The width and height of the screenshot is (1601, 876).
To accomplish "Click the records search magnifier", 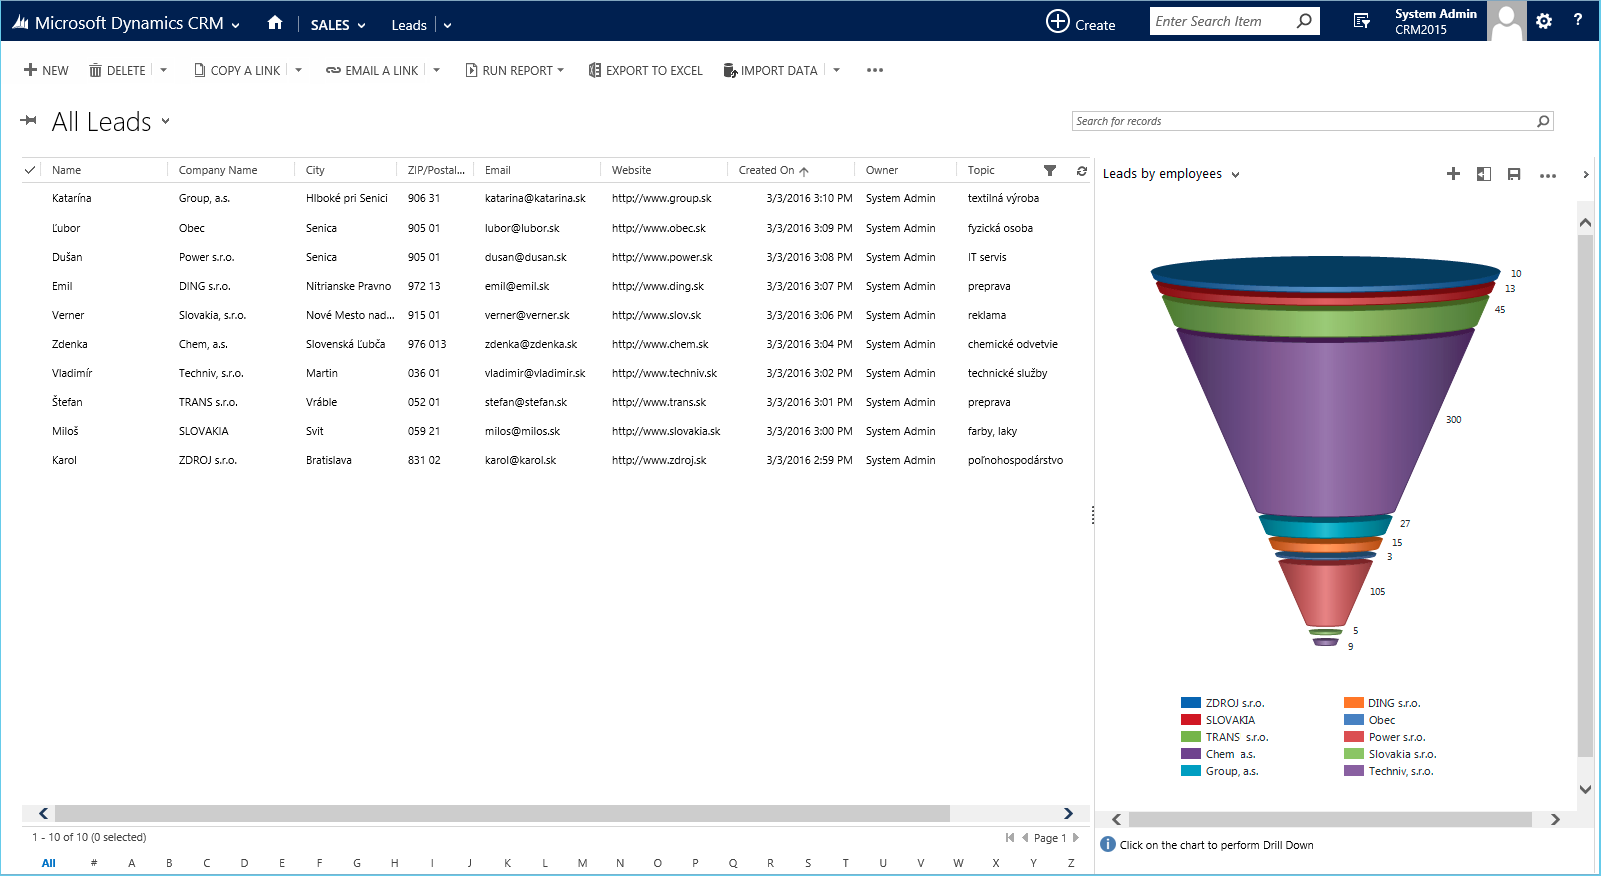I will [x=1543, y=121].
